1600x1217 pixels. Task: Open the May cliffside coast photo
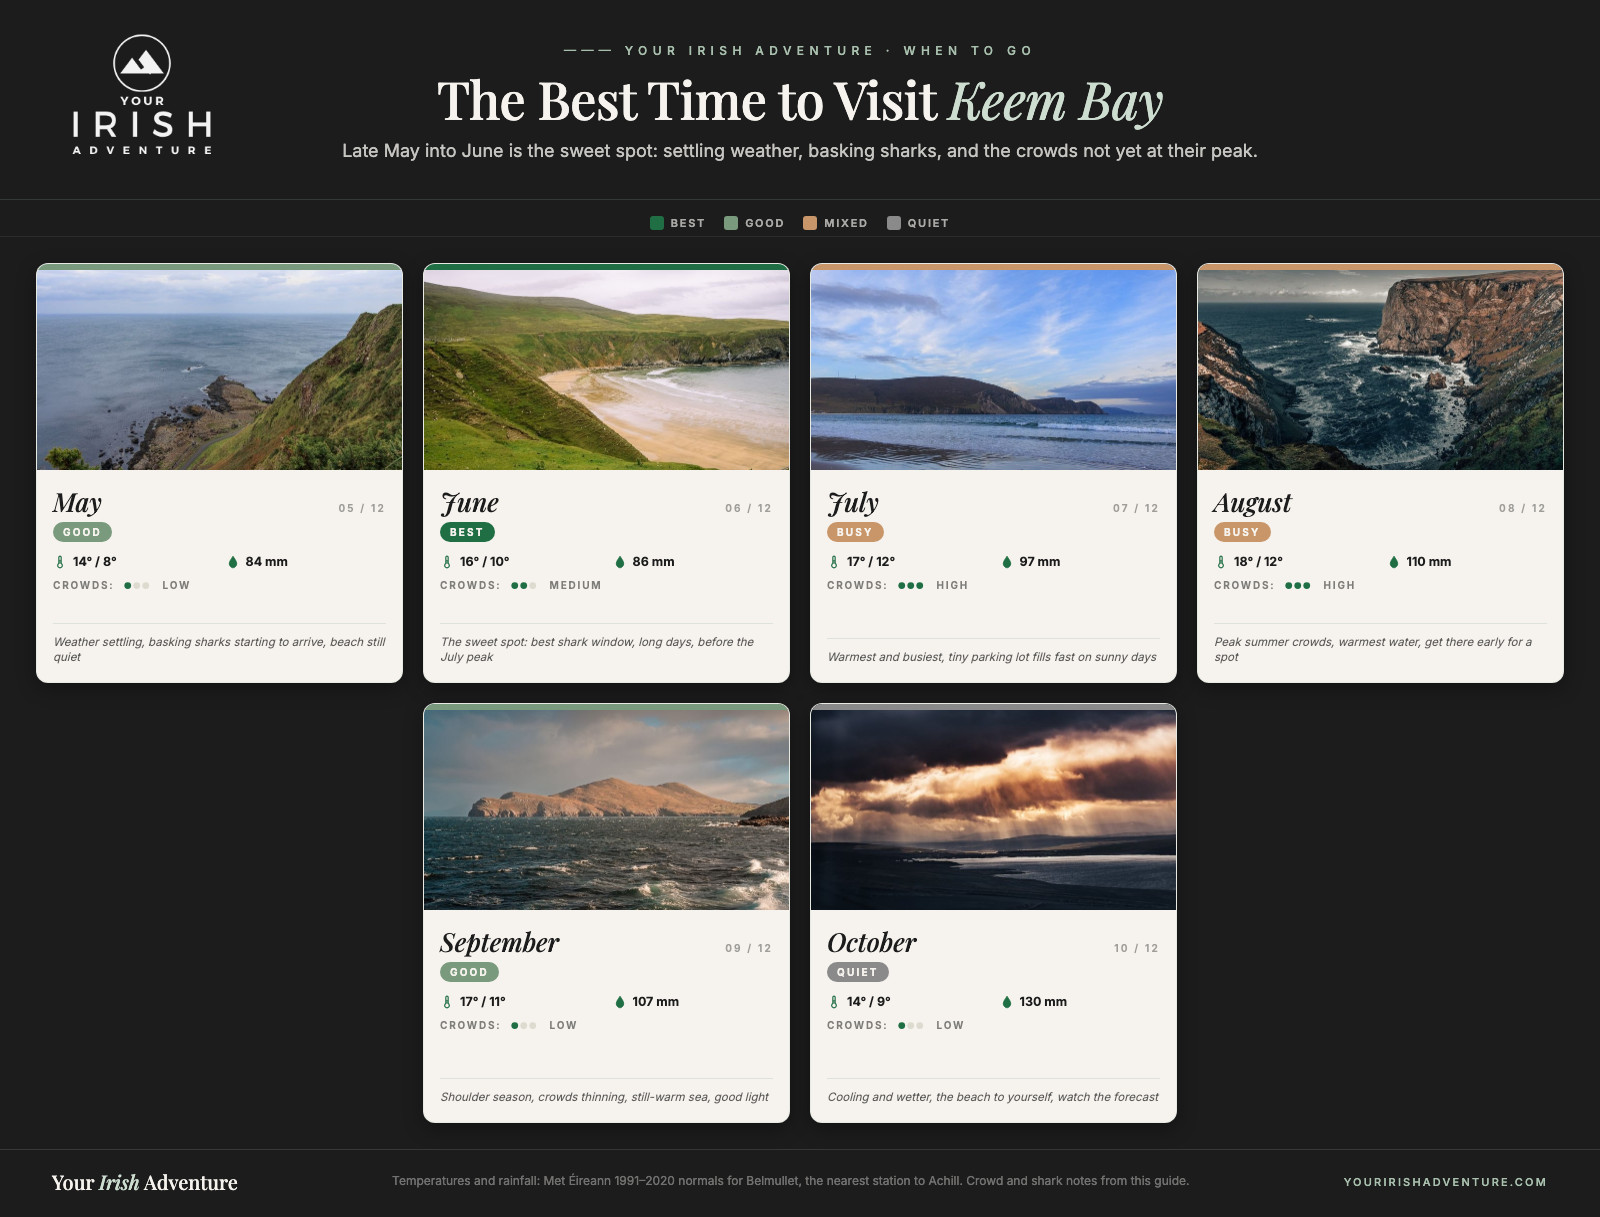220,369
